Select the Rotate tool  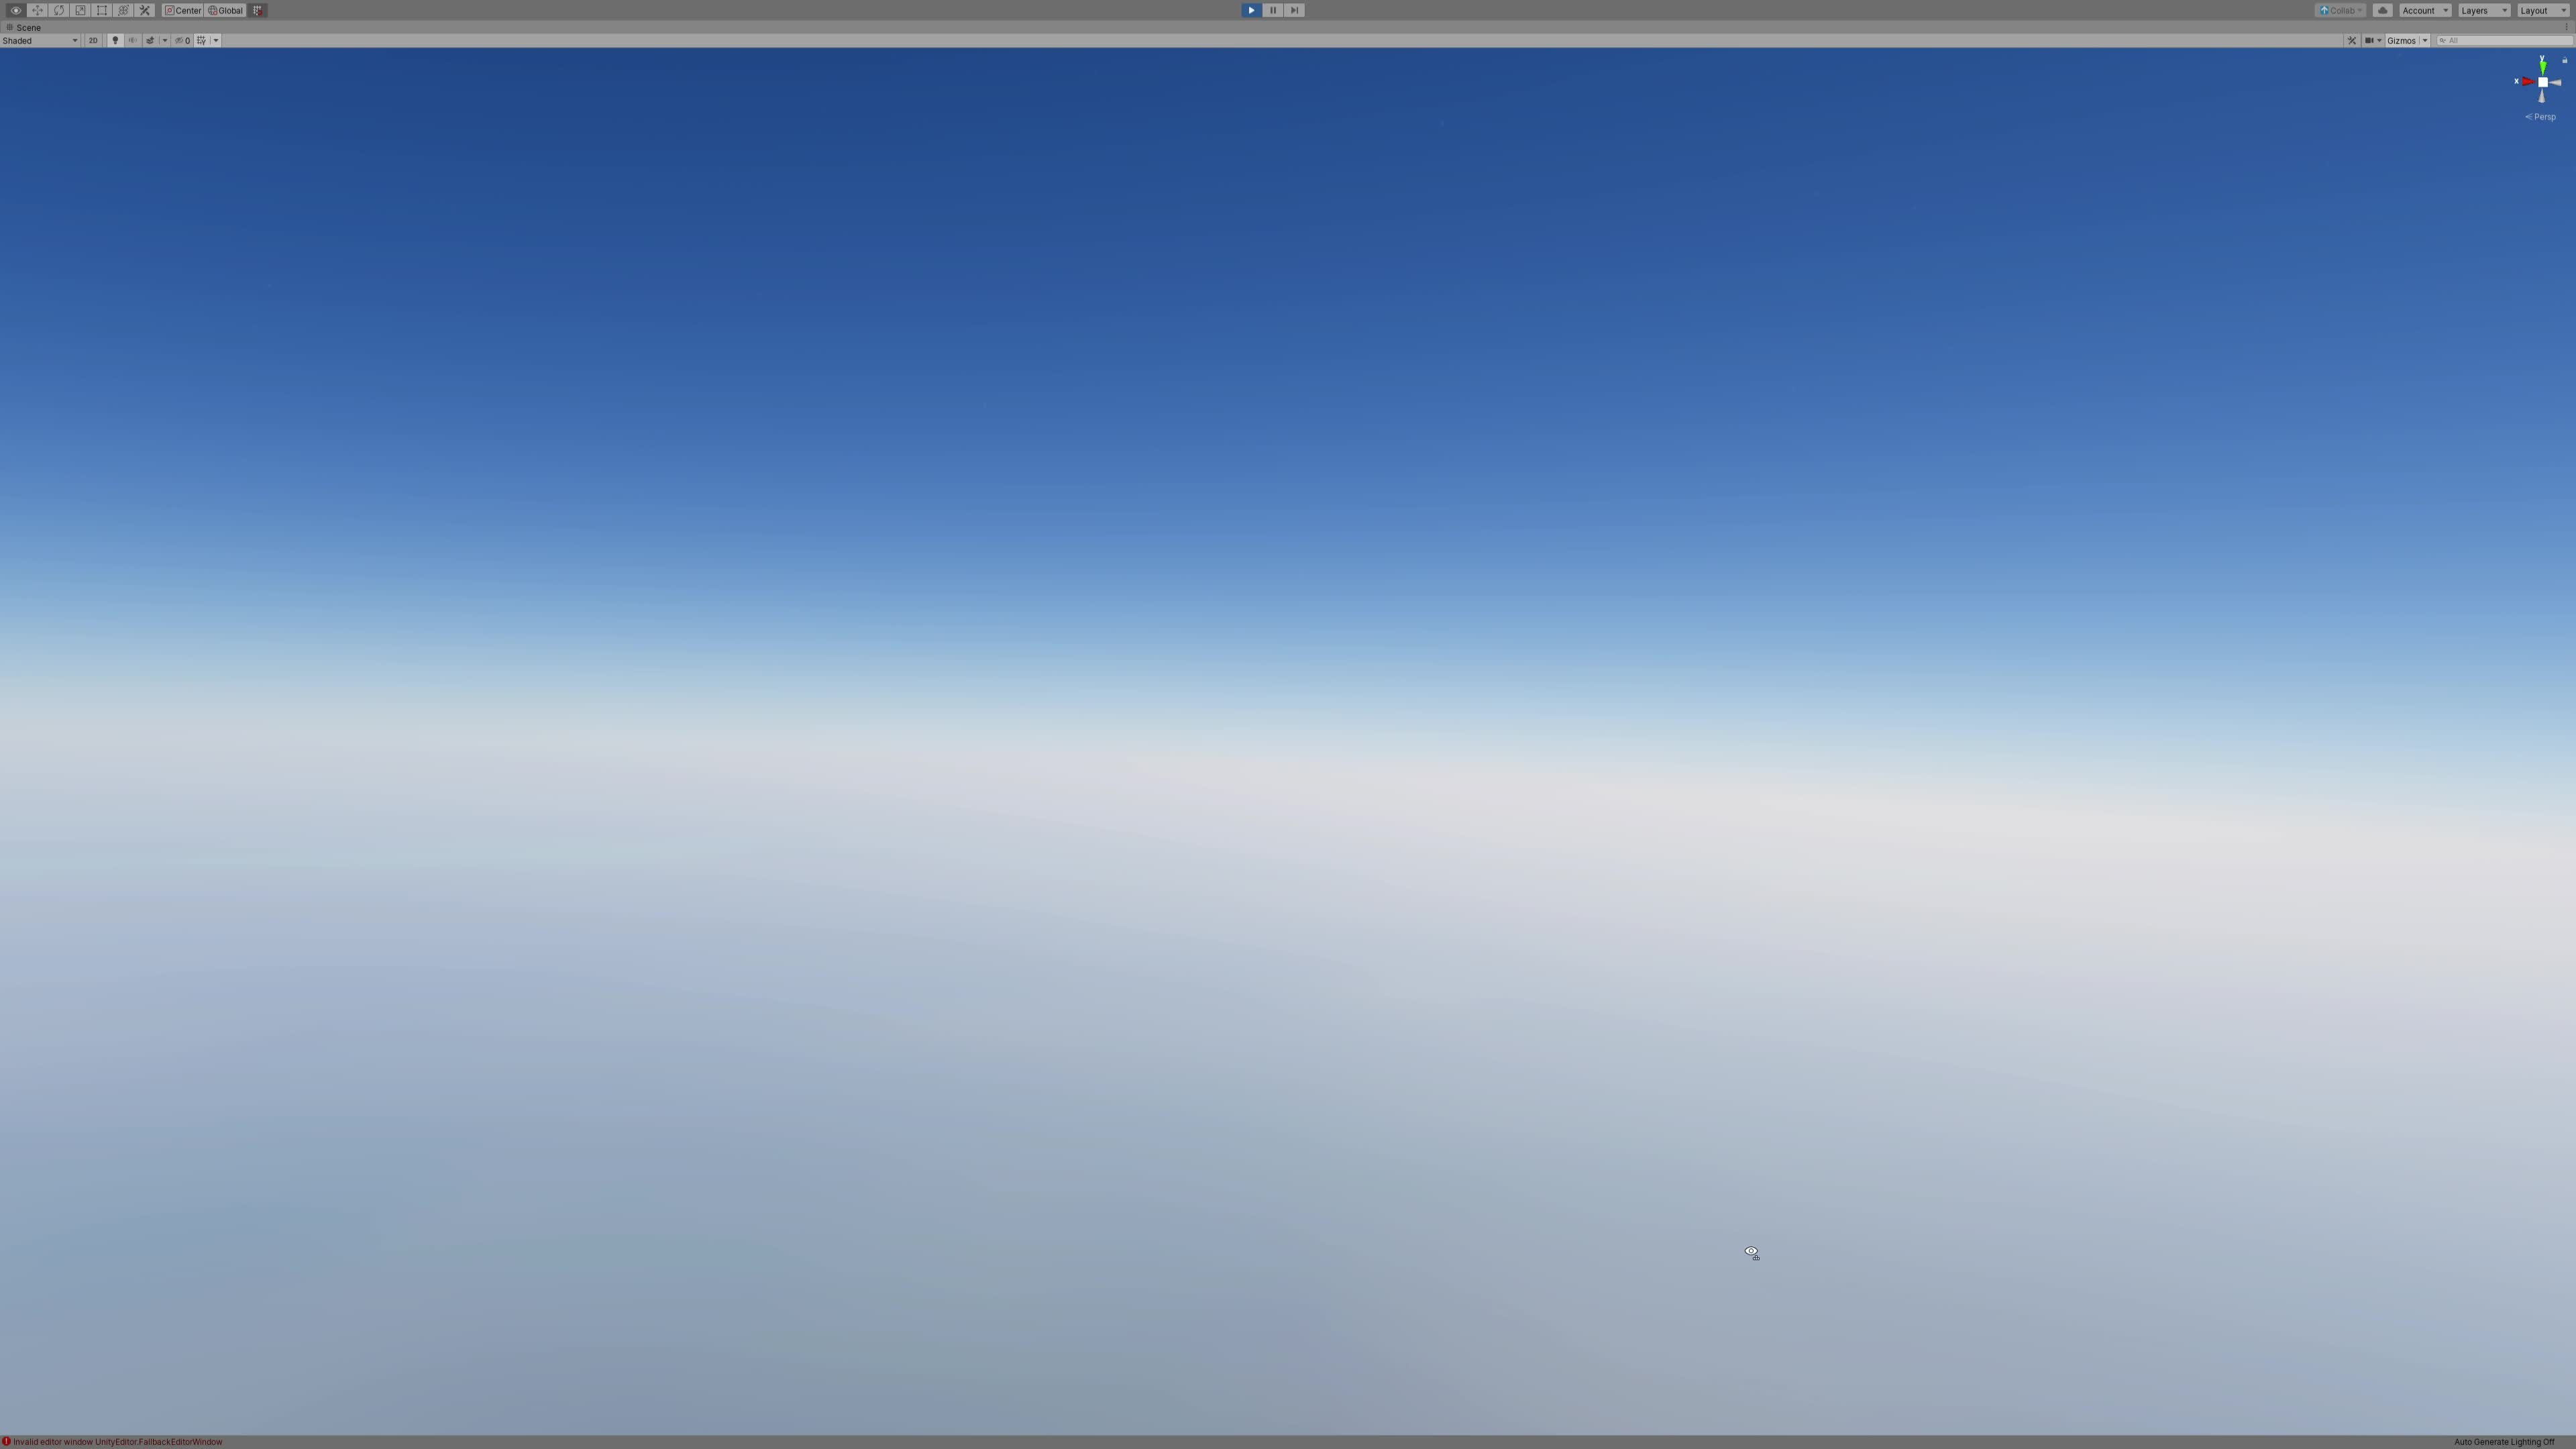pos(59,10)
